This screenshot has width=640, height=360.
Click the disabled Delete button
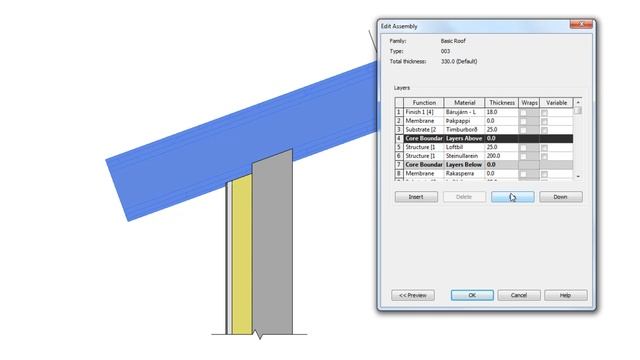(464, 197)
